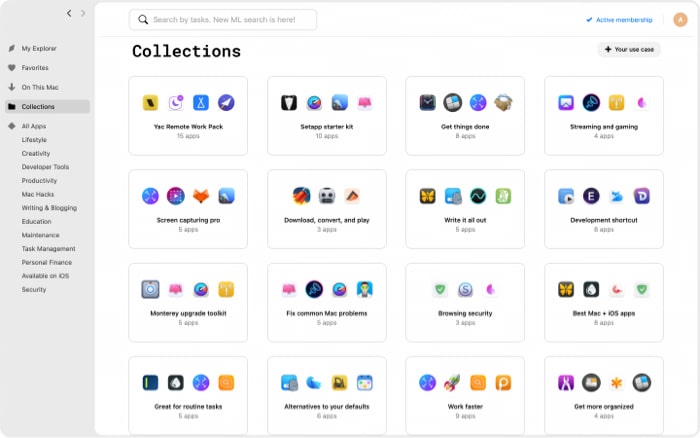Click the search magnifier icon
The width and height of the screenshot is (700, 438).
(x=143, y=20)
